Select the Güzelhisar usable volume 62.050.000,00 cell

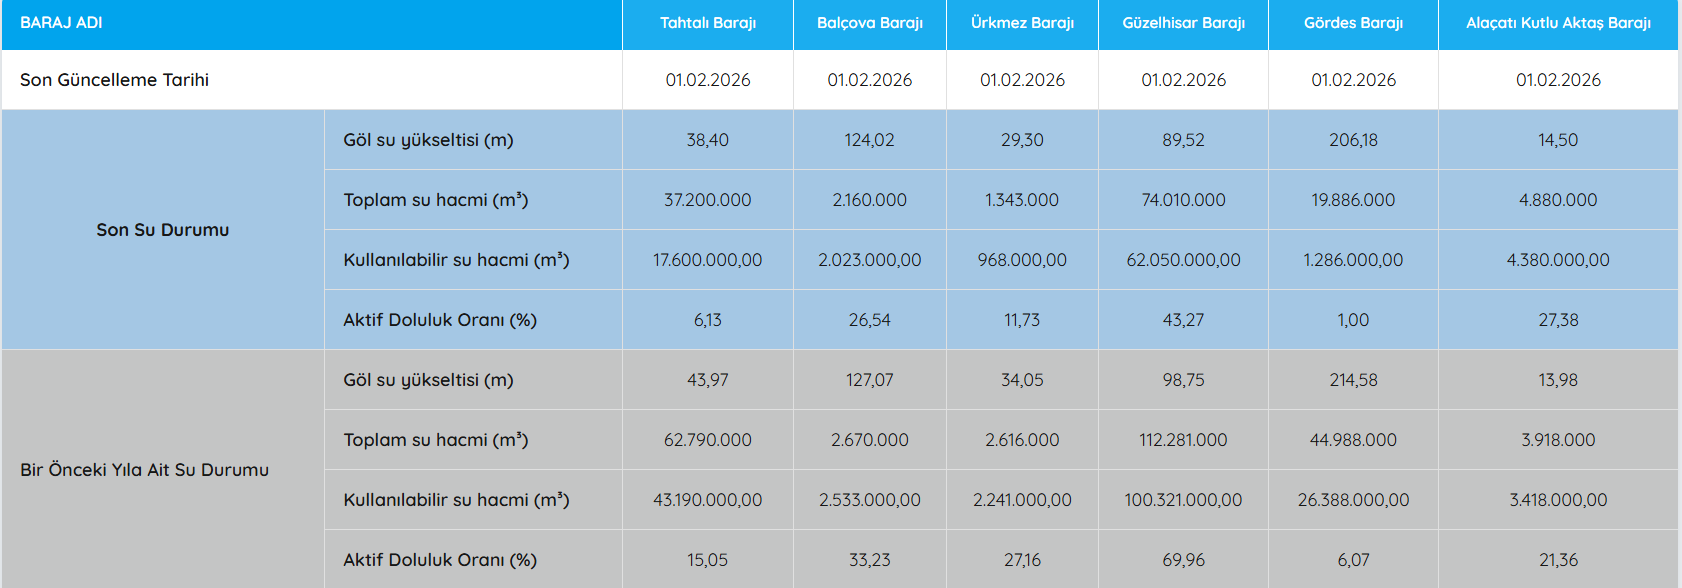1183,260
